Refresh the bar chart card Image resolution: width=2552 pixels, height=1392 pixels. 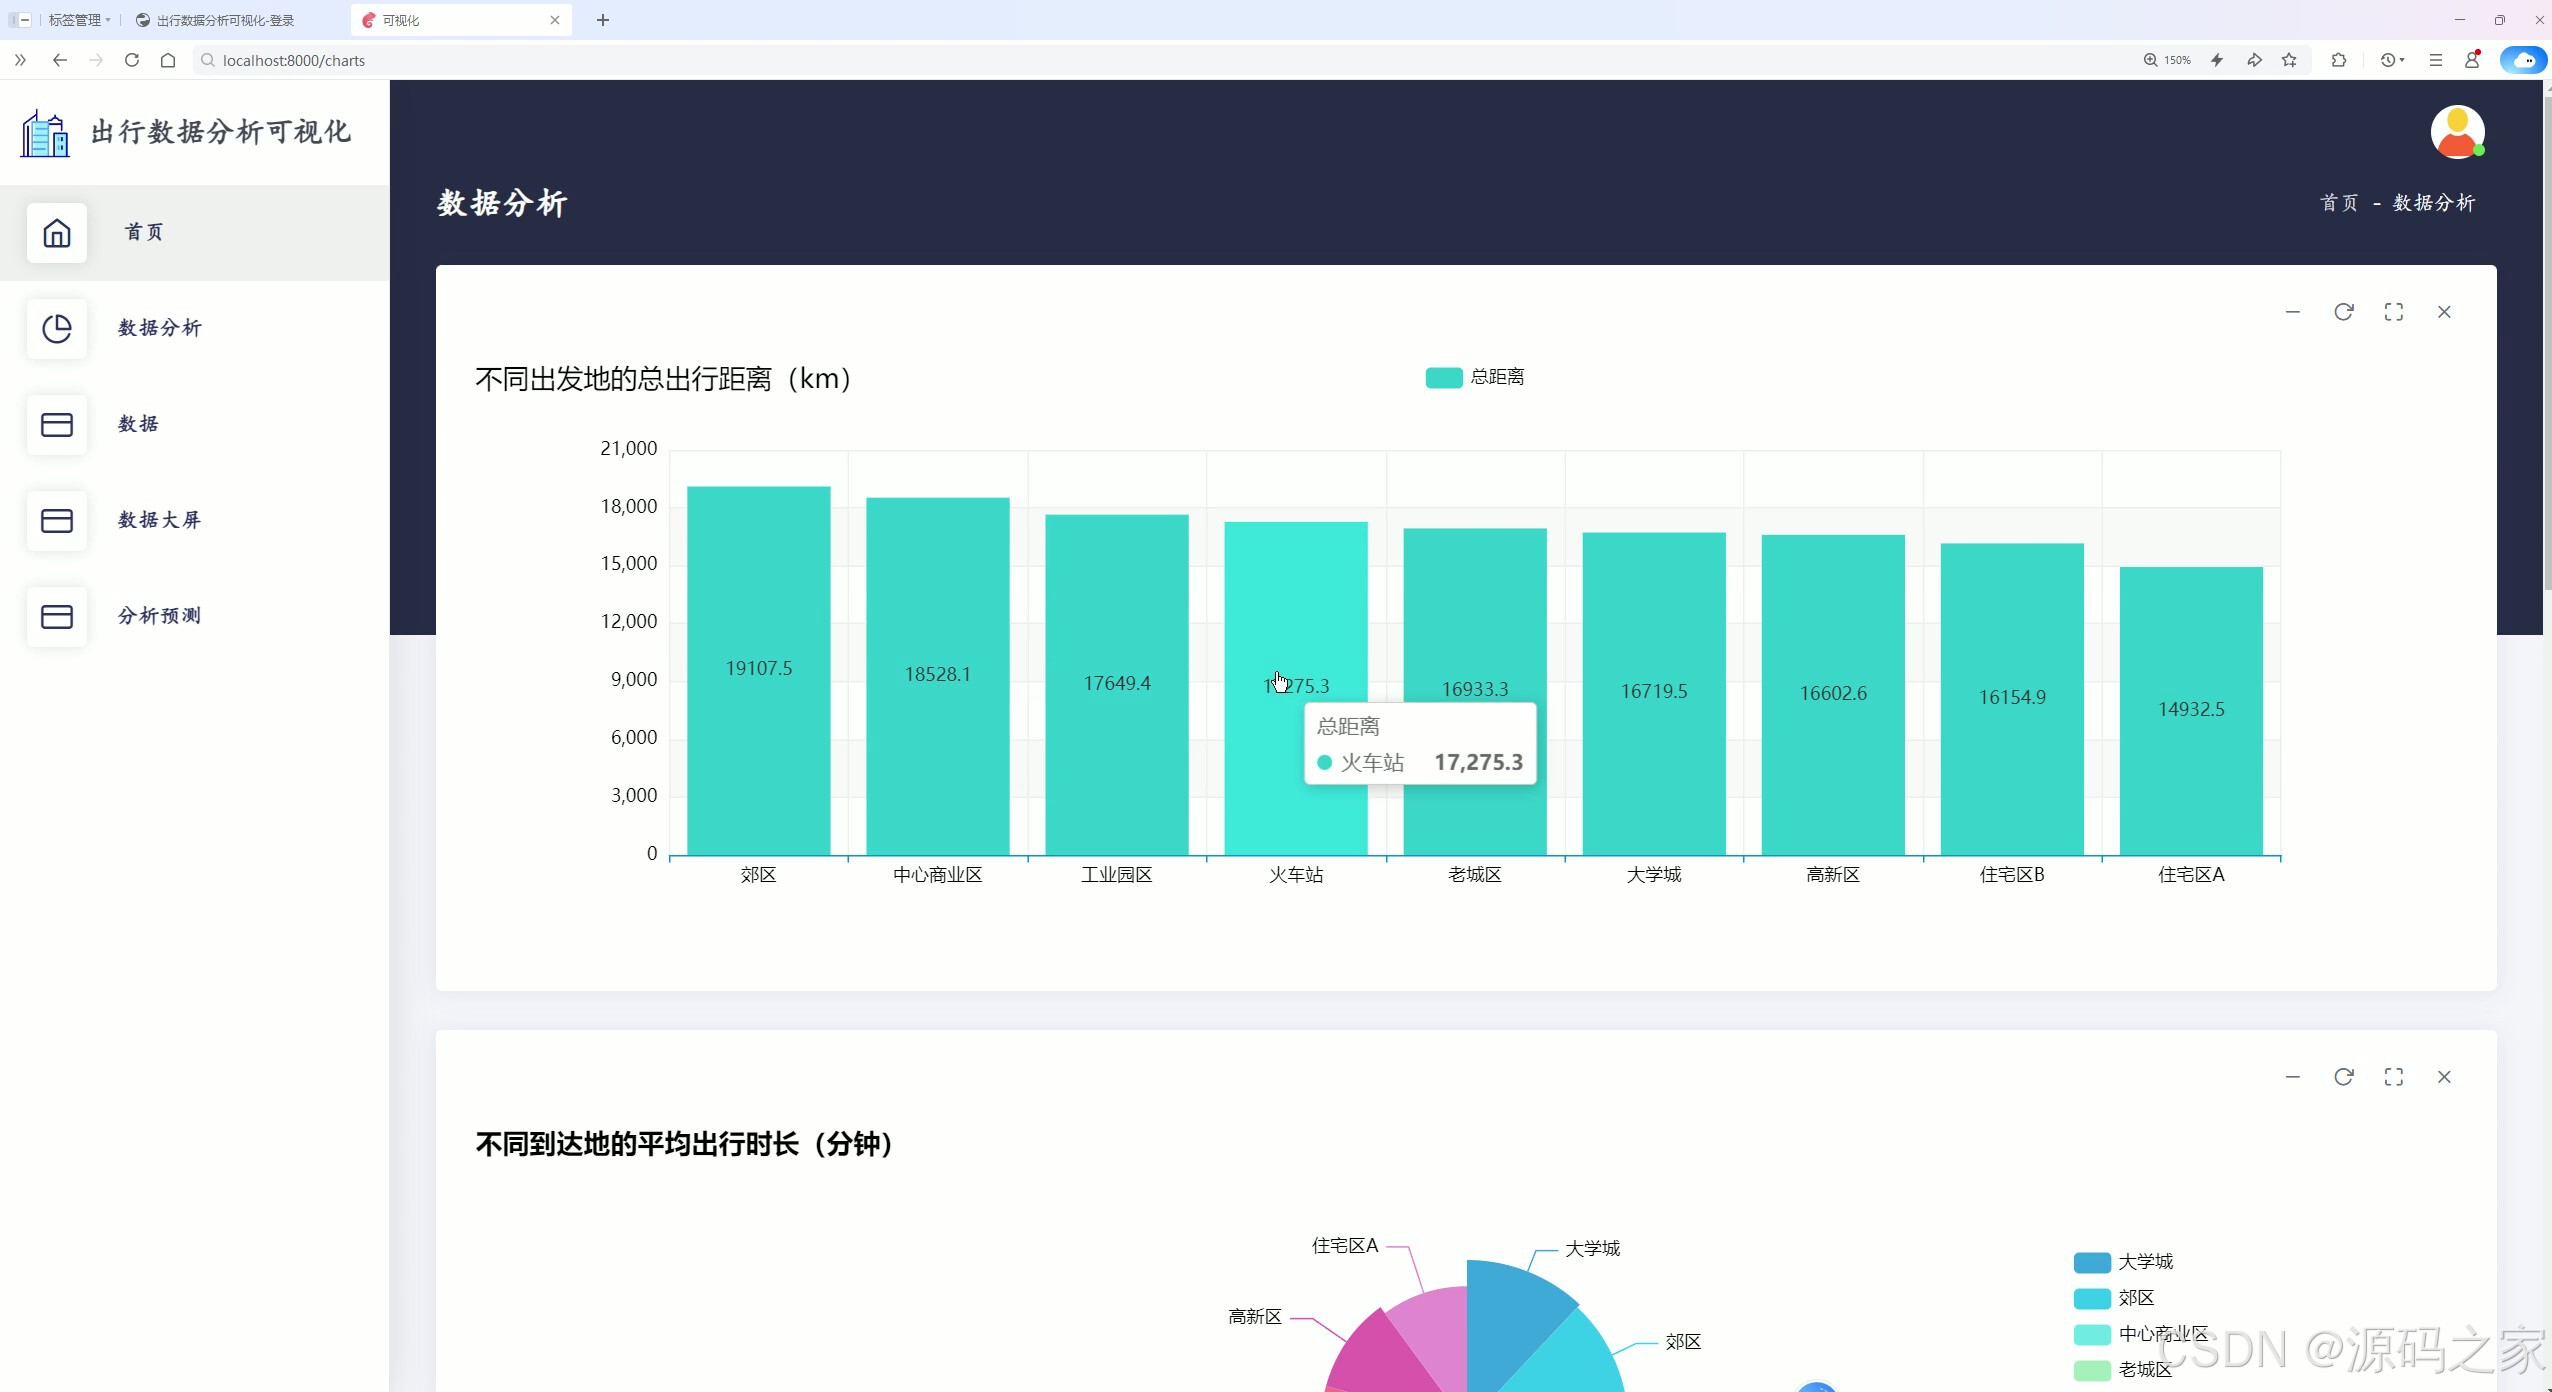pyautogui.click(x=2343, y=312)
